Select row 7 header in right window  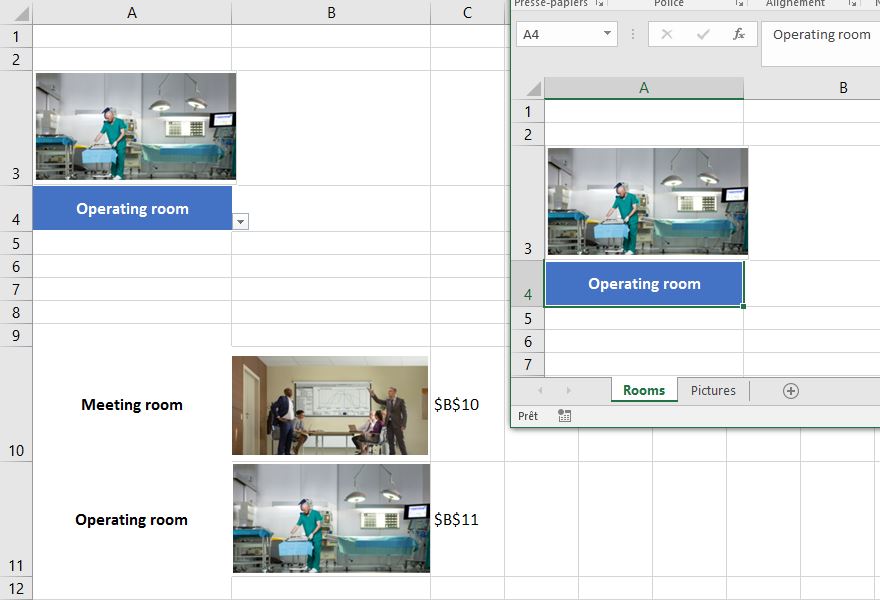click(528, 364)
